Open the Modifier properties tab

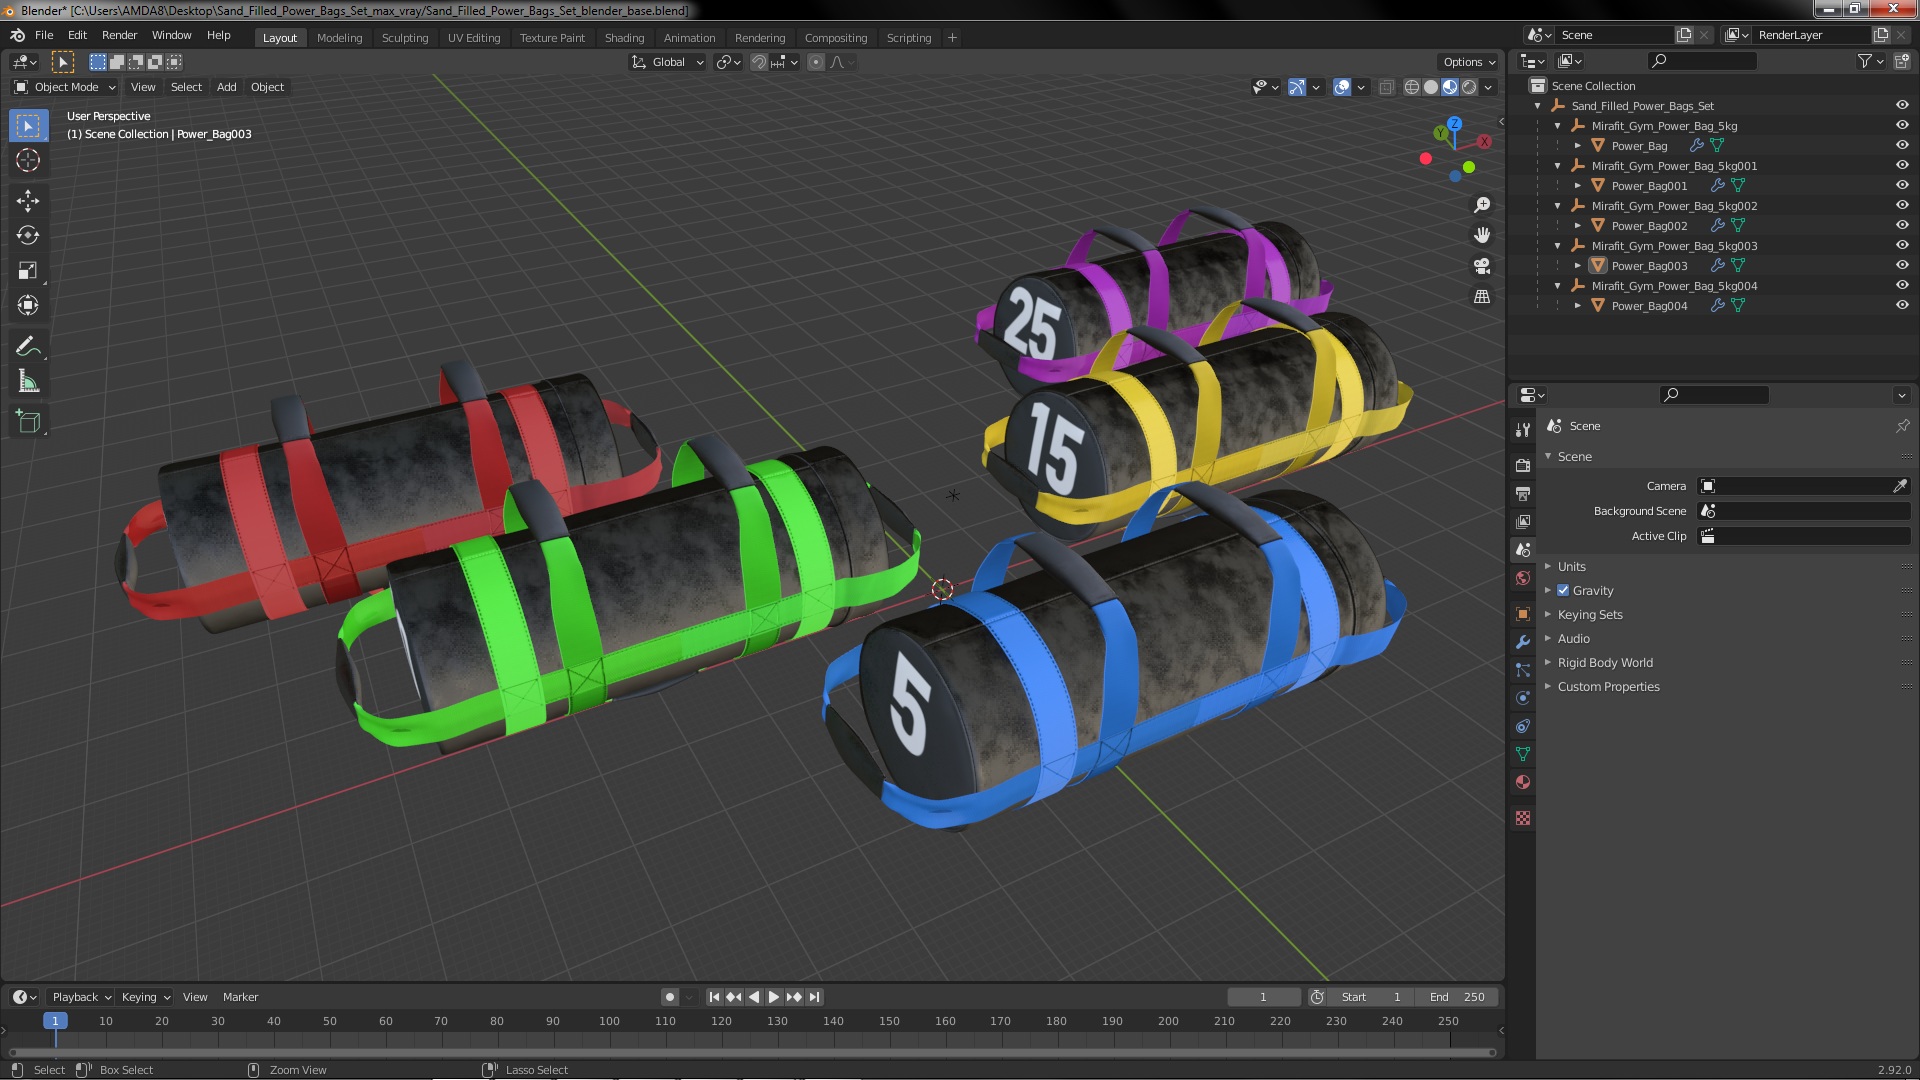click(x=1523, y=642)
